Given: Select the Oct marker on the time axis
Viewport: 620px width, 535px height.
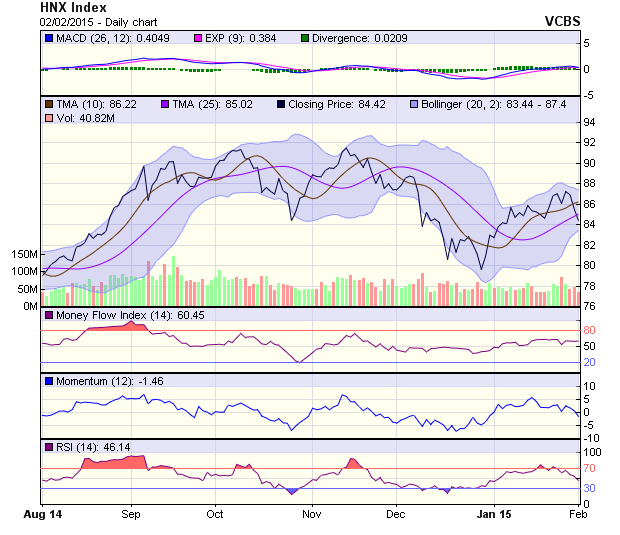Looking at the screenshot, I should coord(214,514).
